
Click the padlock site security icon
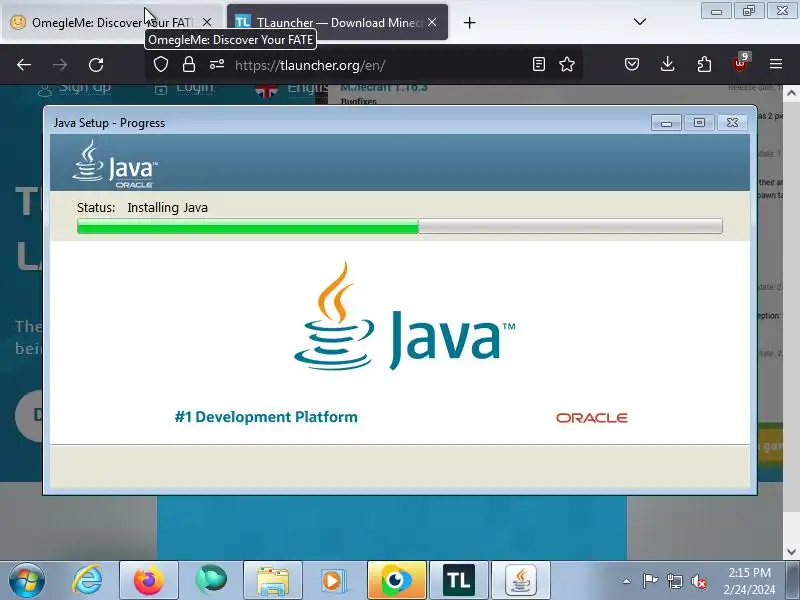[x=189, y=64]
